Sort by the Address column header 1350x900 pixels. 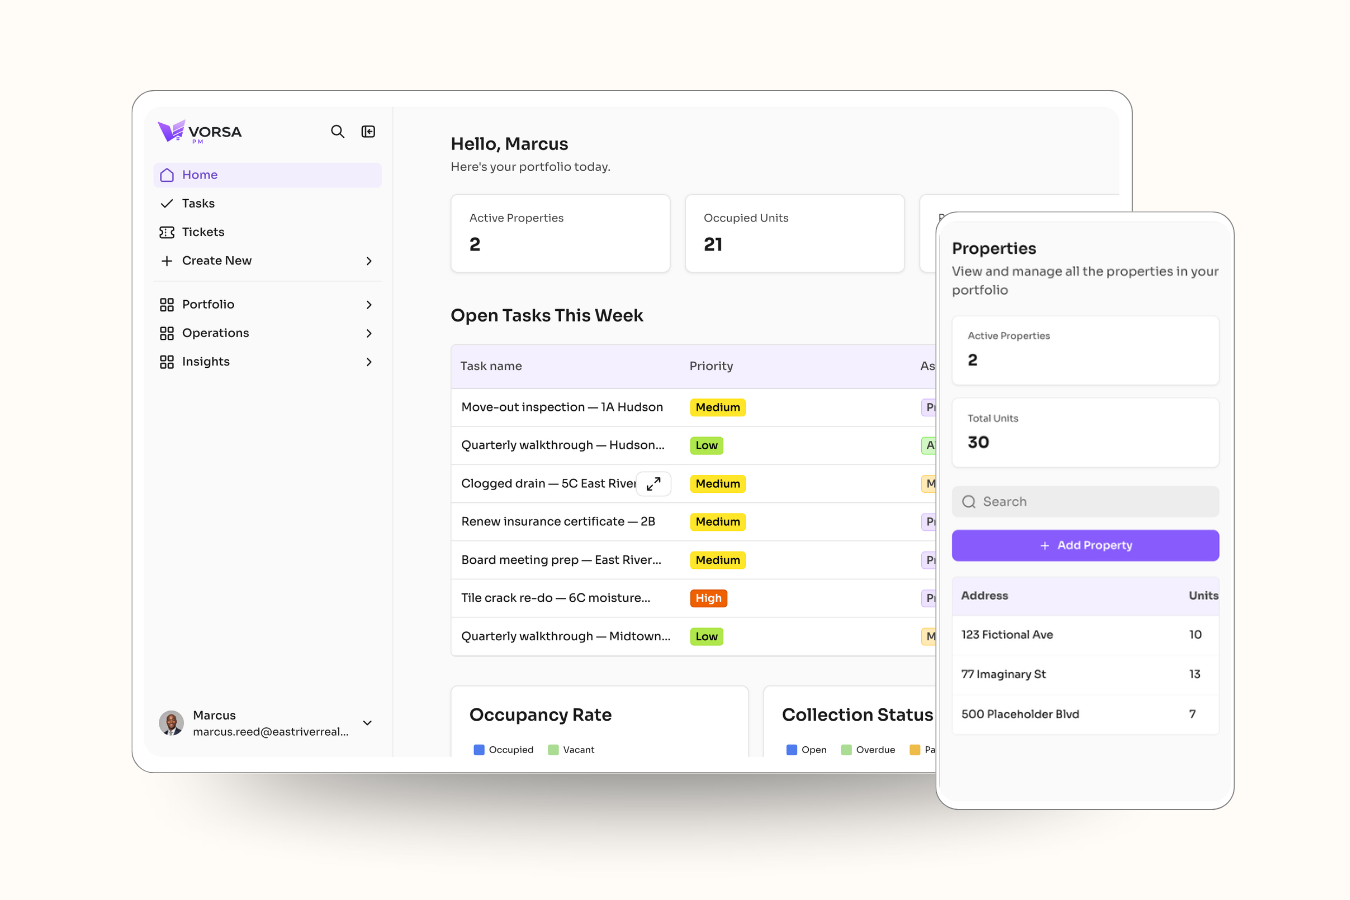point(984,596)
